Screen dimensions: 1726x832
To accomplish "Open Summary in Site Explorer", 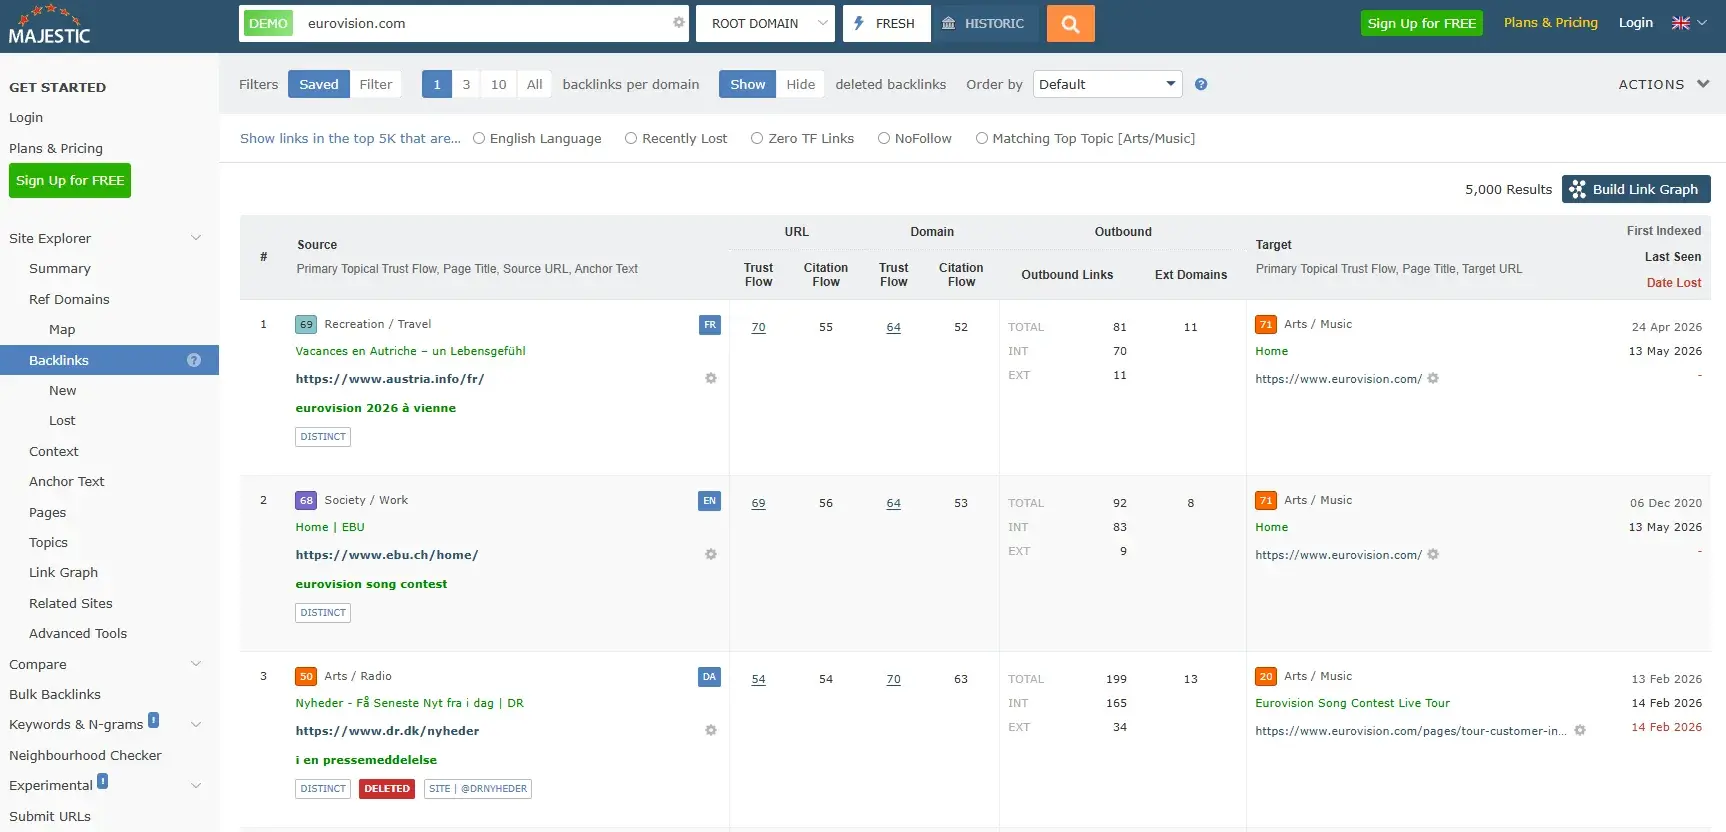I will 60,269.
